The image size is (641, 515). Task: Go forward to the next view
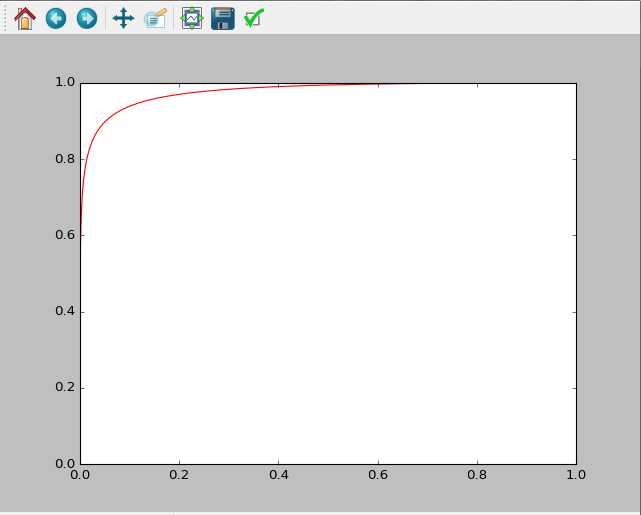(x=87, y=18)
